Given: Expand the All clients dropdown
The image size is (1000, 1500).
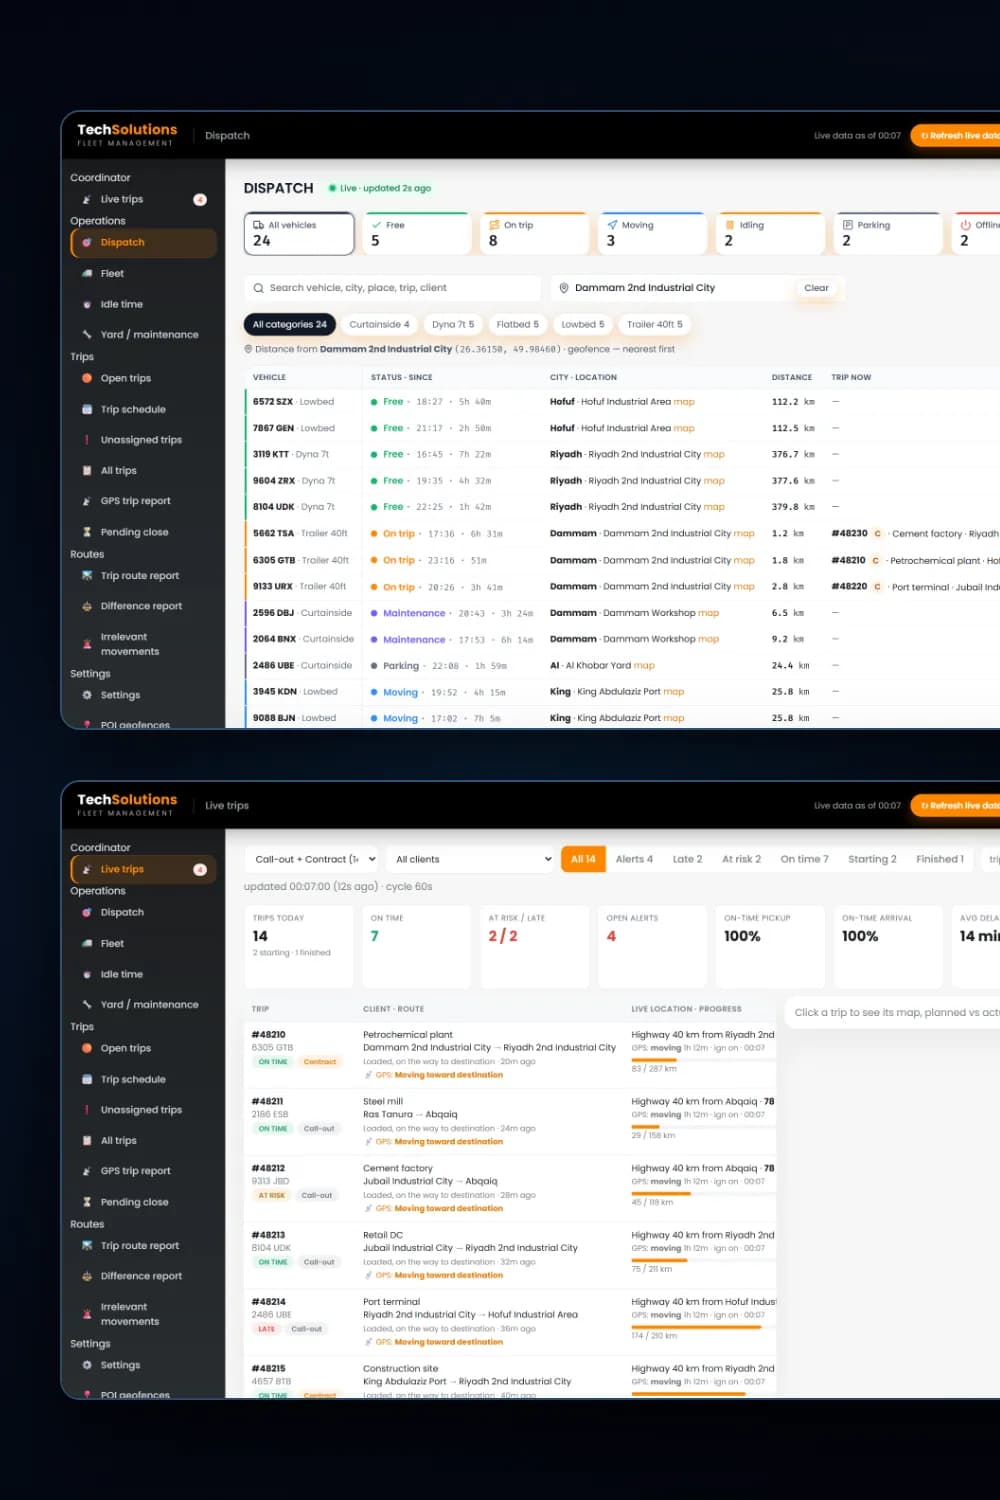Looking at the screenshot, I should (x=470, y=859).
